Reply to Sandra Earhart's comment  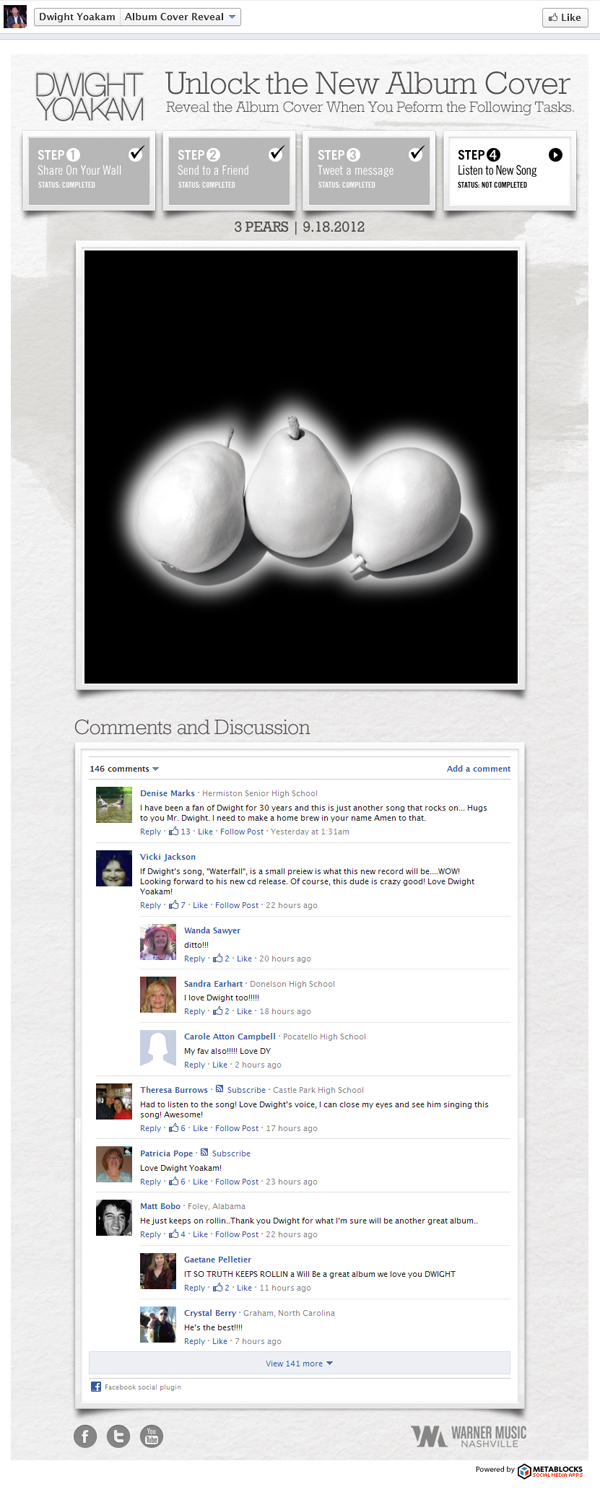coord(194,1012)
